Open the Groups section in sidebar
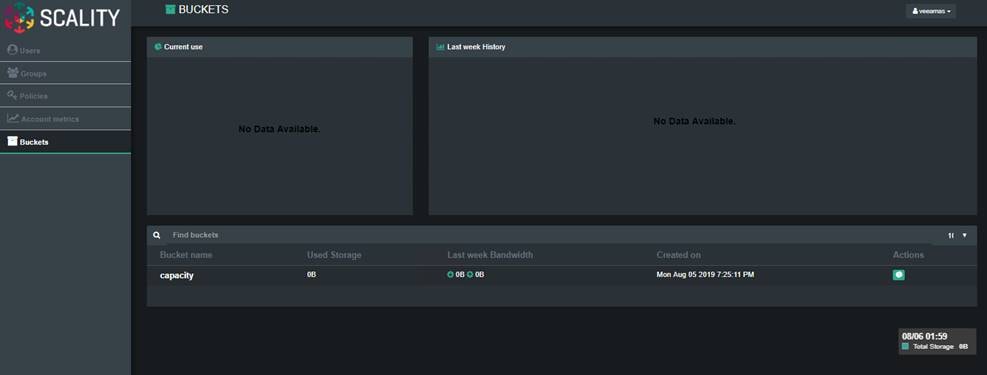 (x=65, y=73)
